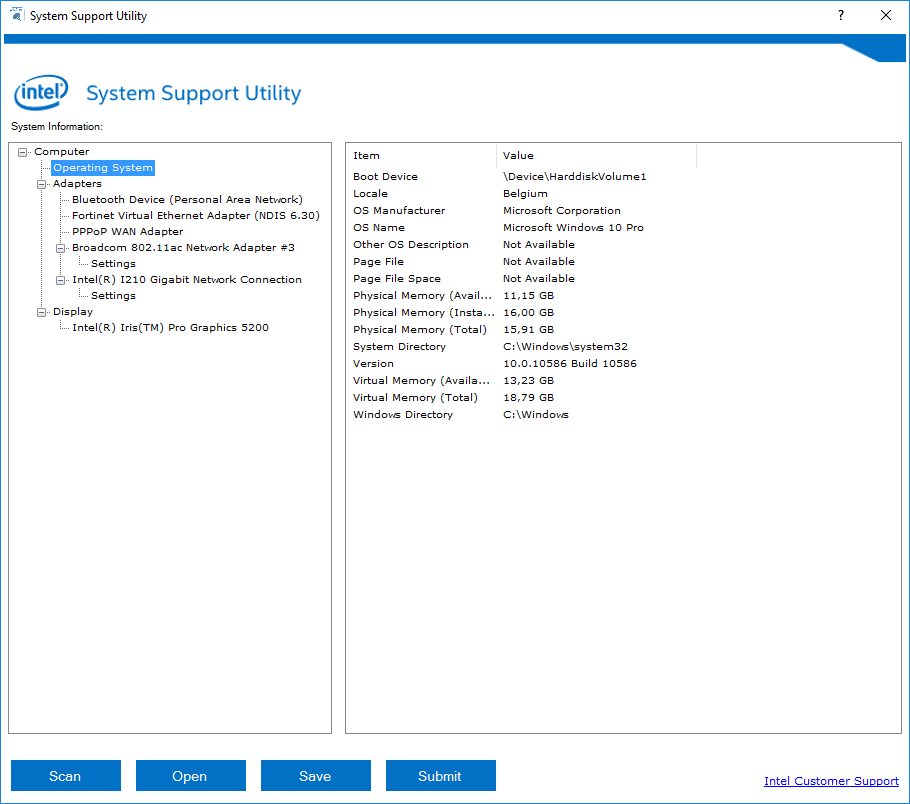Image resolution: width=910 pixels, height=804 pixels.
Task: Select the OS Name row
Action: [378, 228]
